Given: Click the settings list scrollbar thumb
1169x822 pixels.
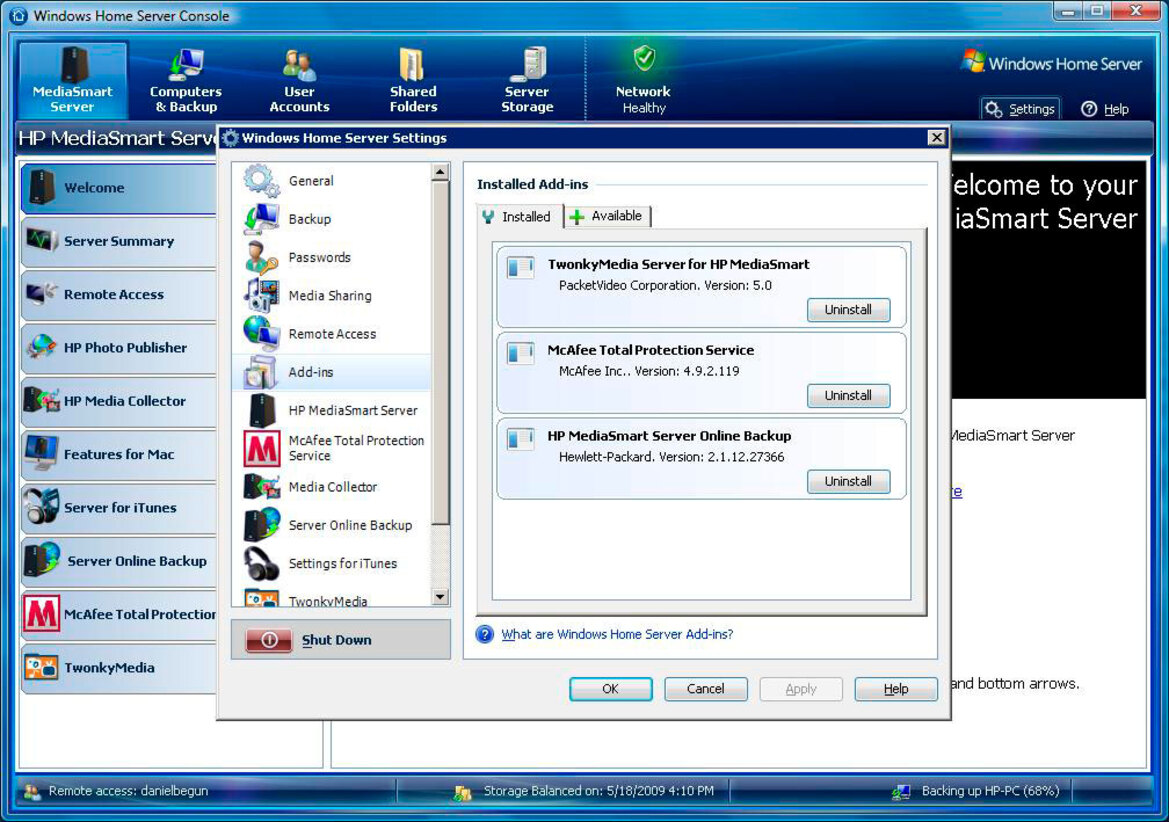Looking at the screenshot, I should coord(440,352).
